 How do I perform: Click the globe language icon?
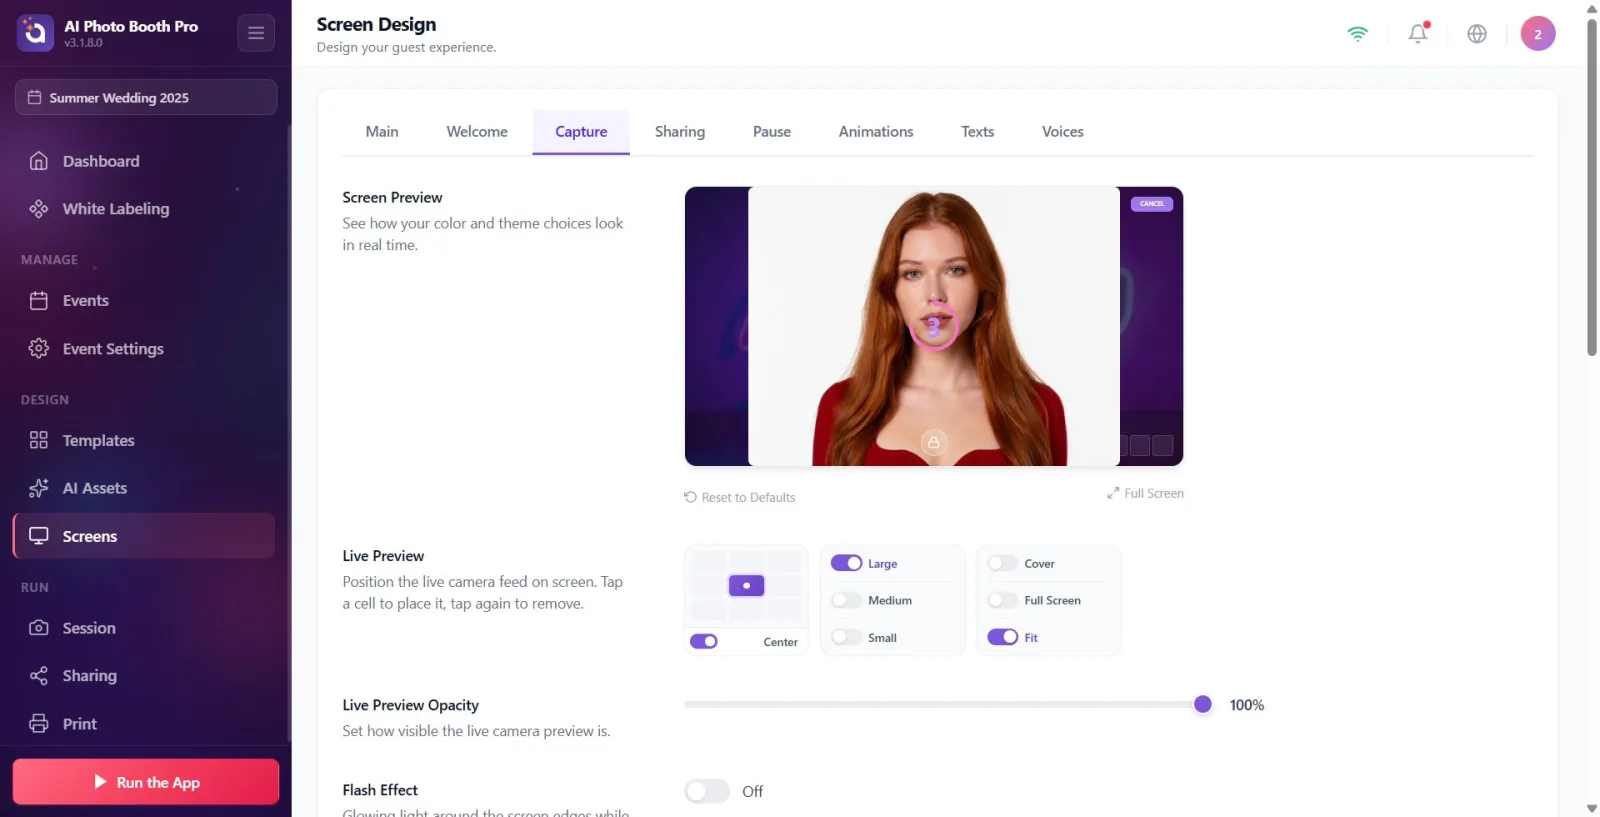[1477, 34]
